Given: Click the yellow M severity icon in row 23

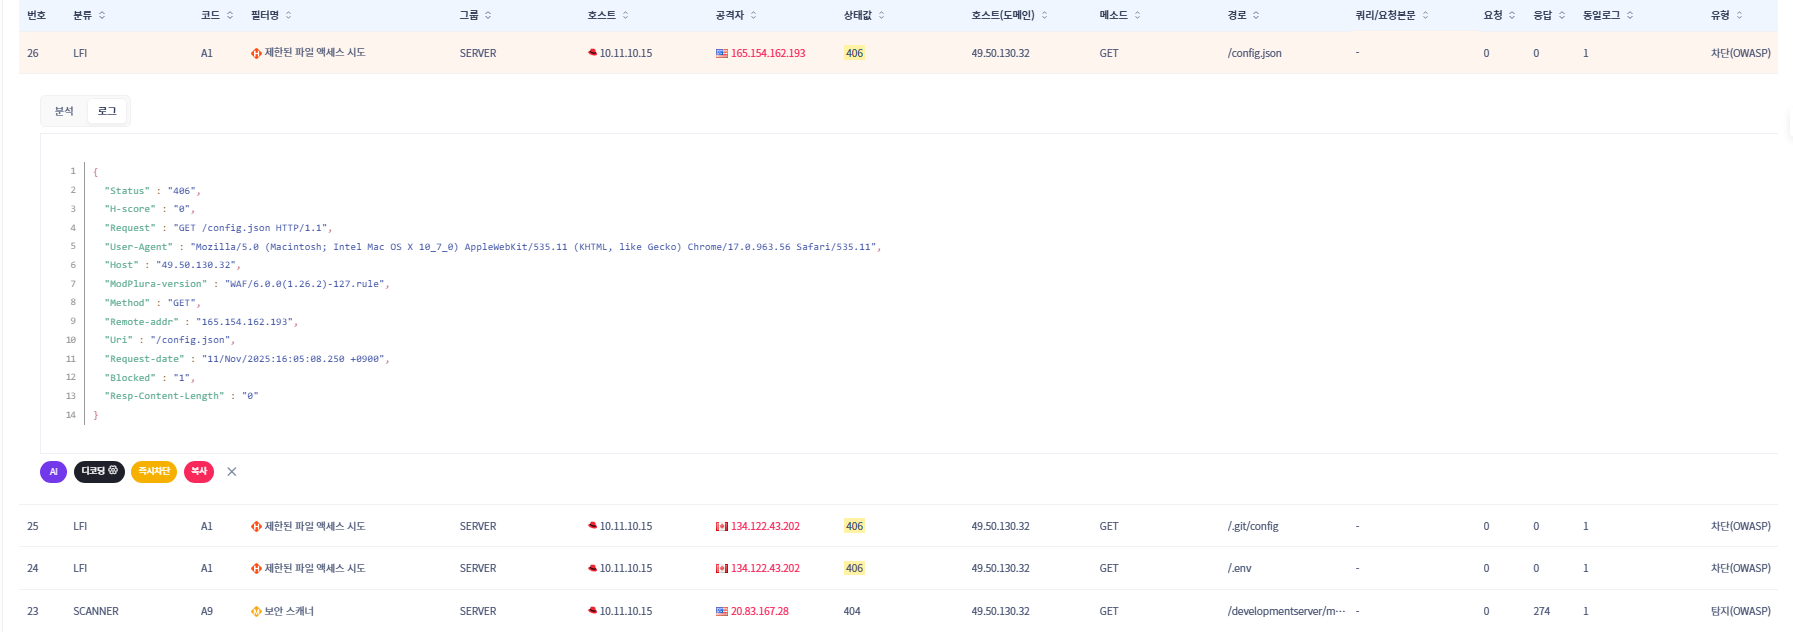Looking at the screenshot, I should (256, 611).
